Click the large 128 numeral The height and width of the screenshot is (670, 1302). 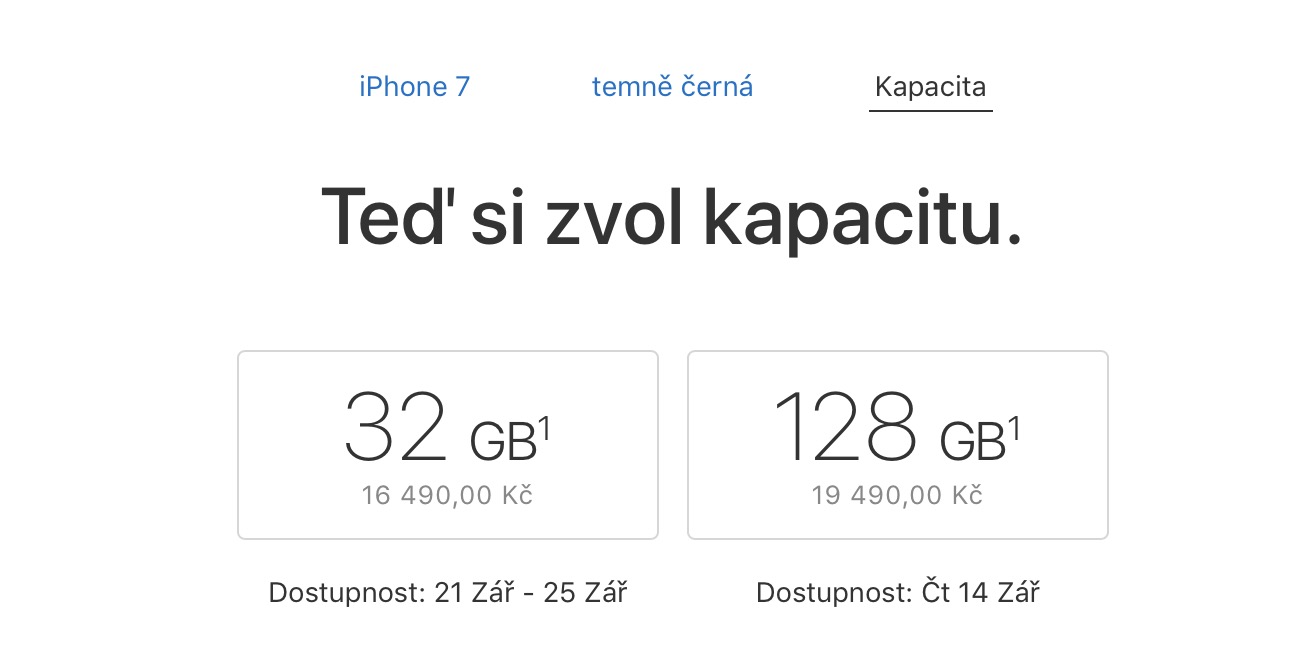[846, 427]
